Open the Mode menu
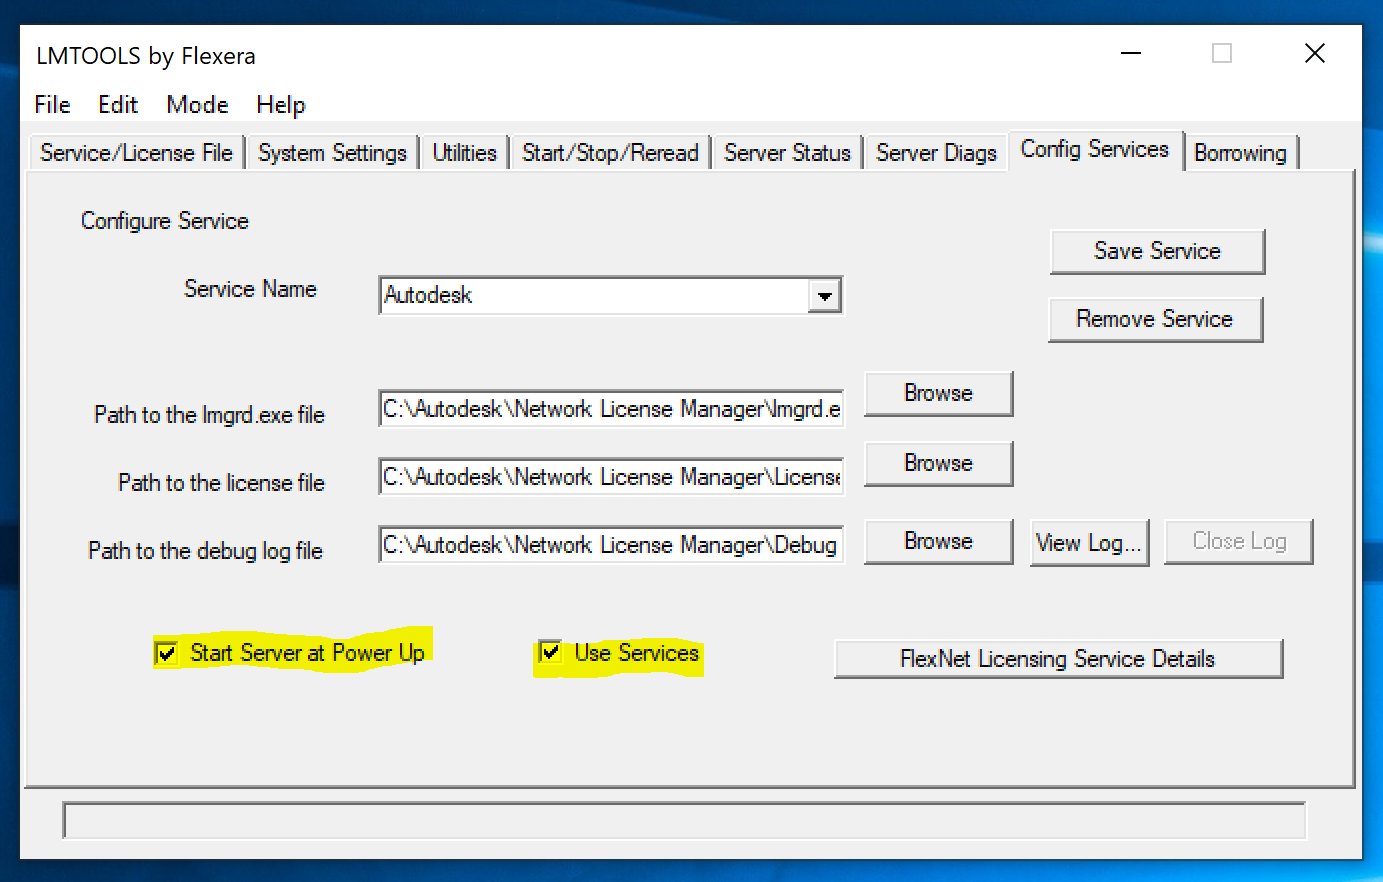This screenshot has width=1383, height=882. (x=197, y=105)
